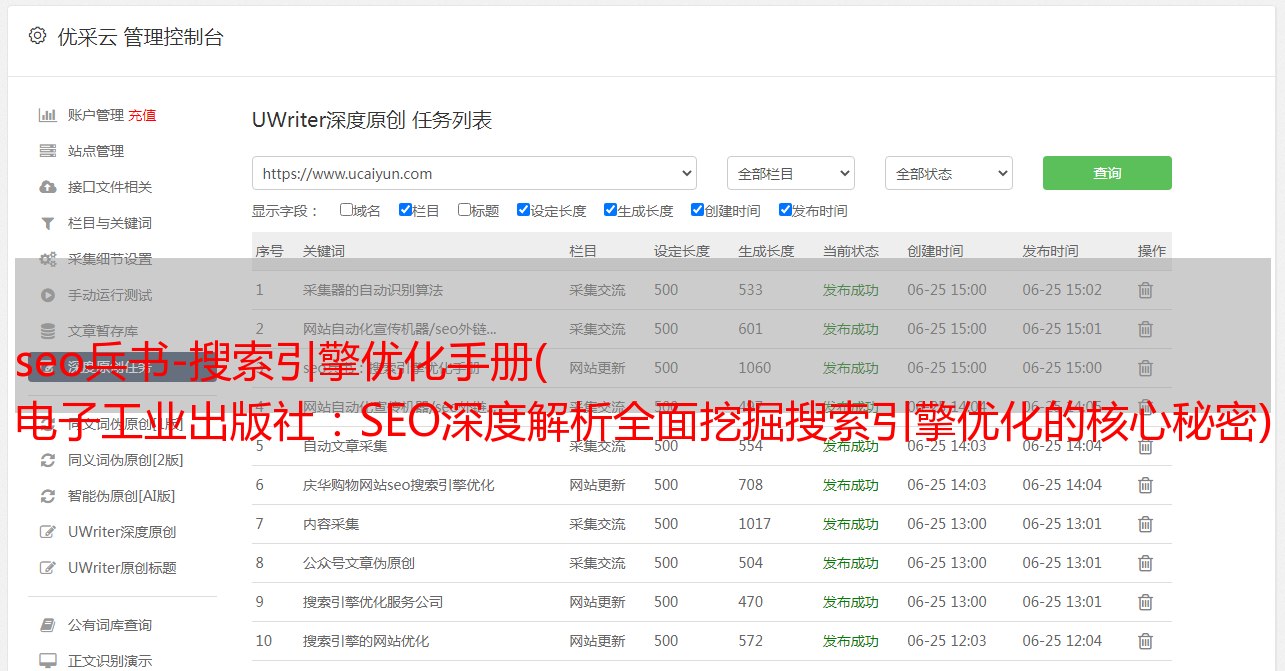The image size is (1285, 671).
Task: Delete 搜索引擎优化服务公司 task using trash icon
Action: click(1146, 602)
